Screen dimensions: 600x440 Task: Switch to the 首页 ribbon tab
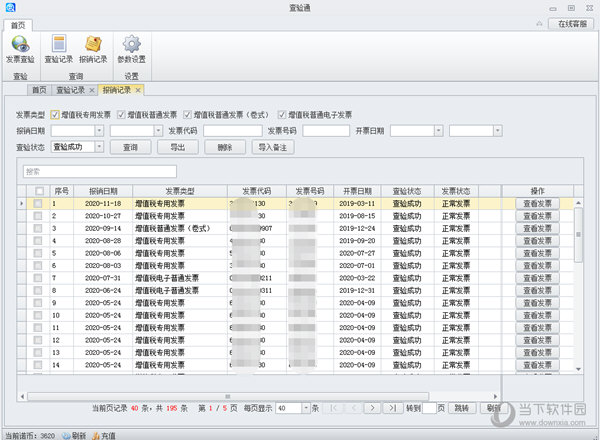tap(18, 25)
